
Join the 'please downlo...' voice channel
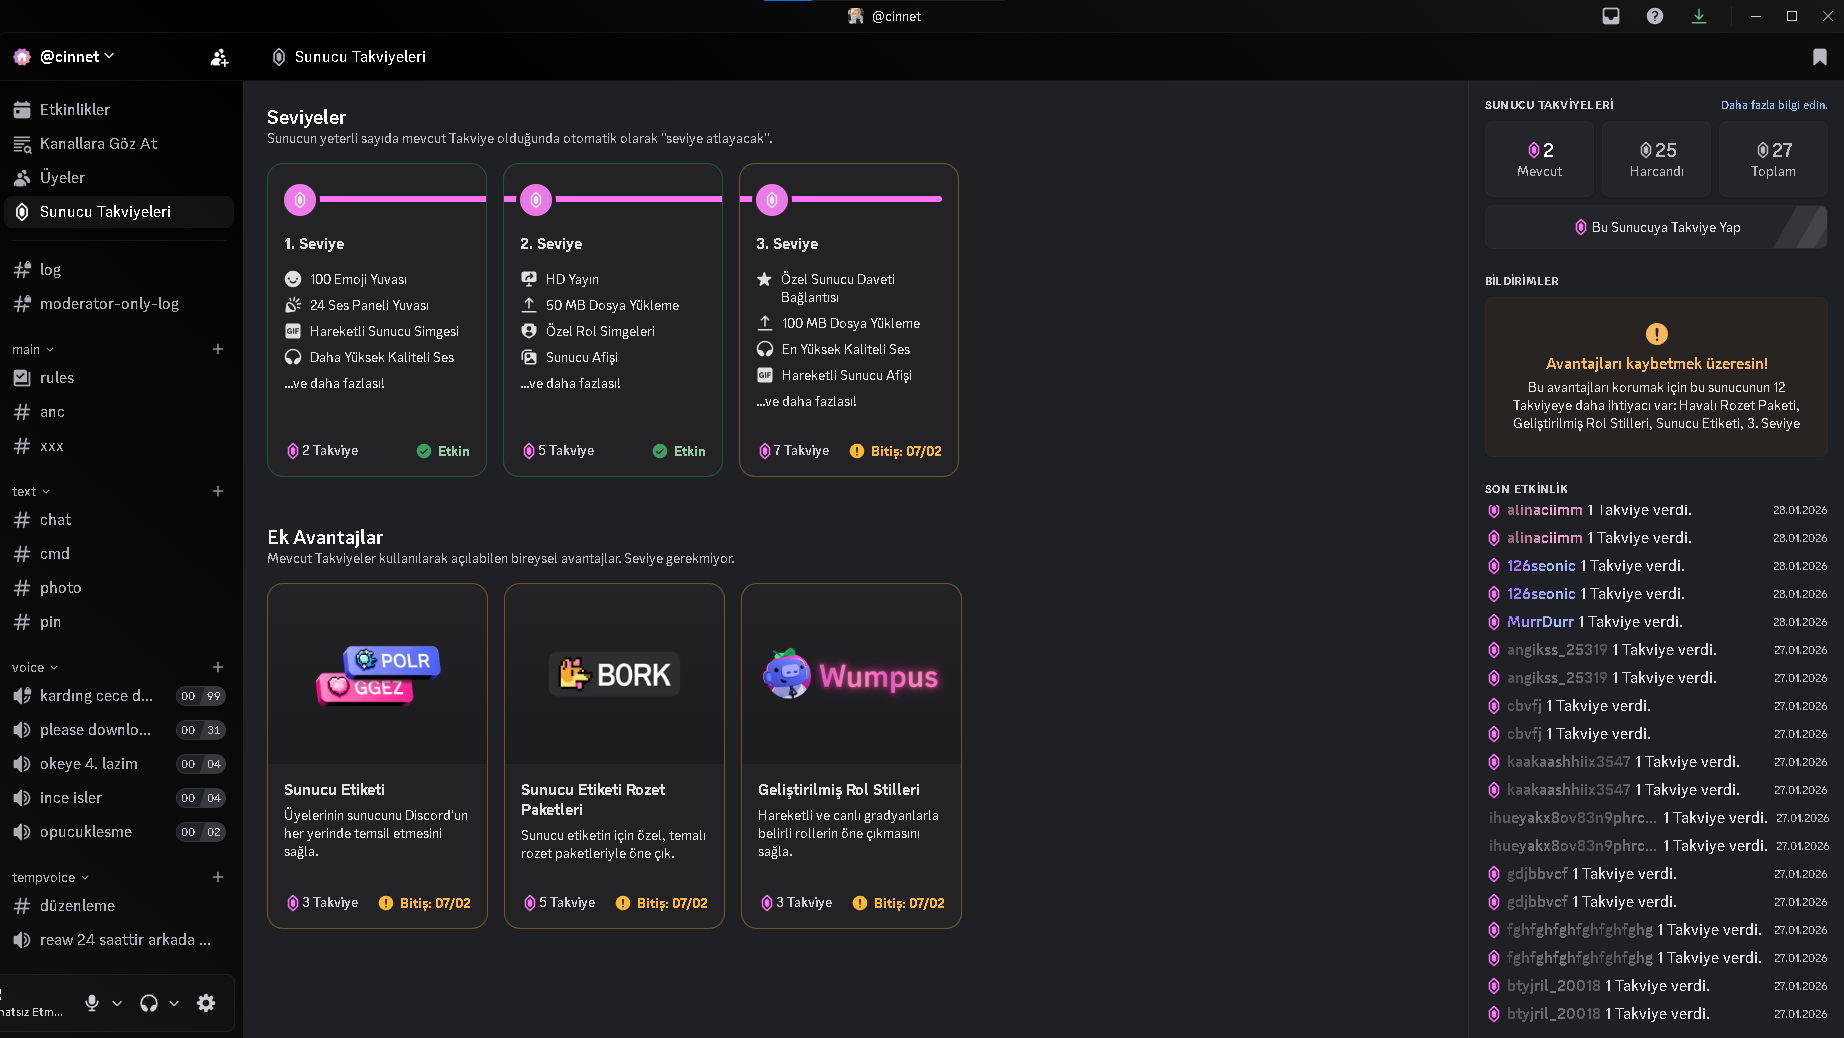[x=119, y=730]
